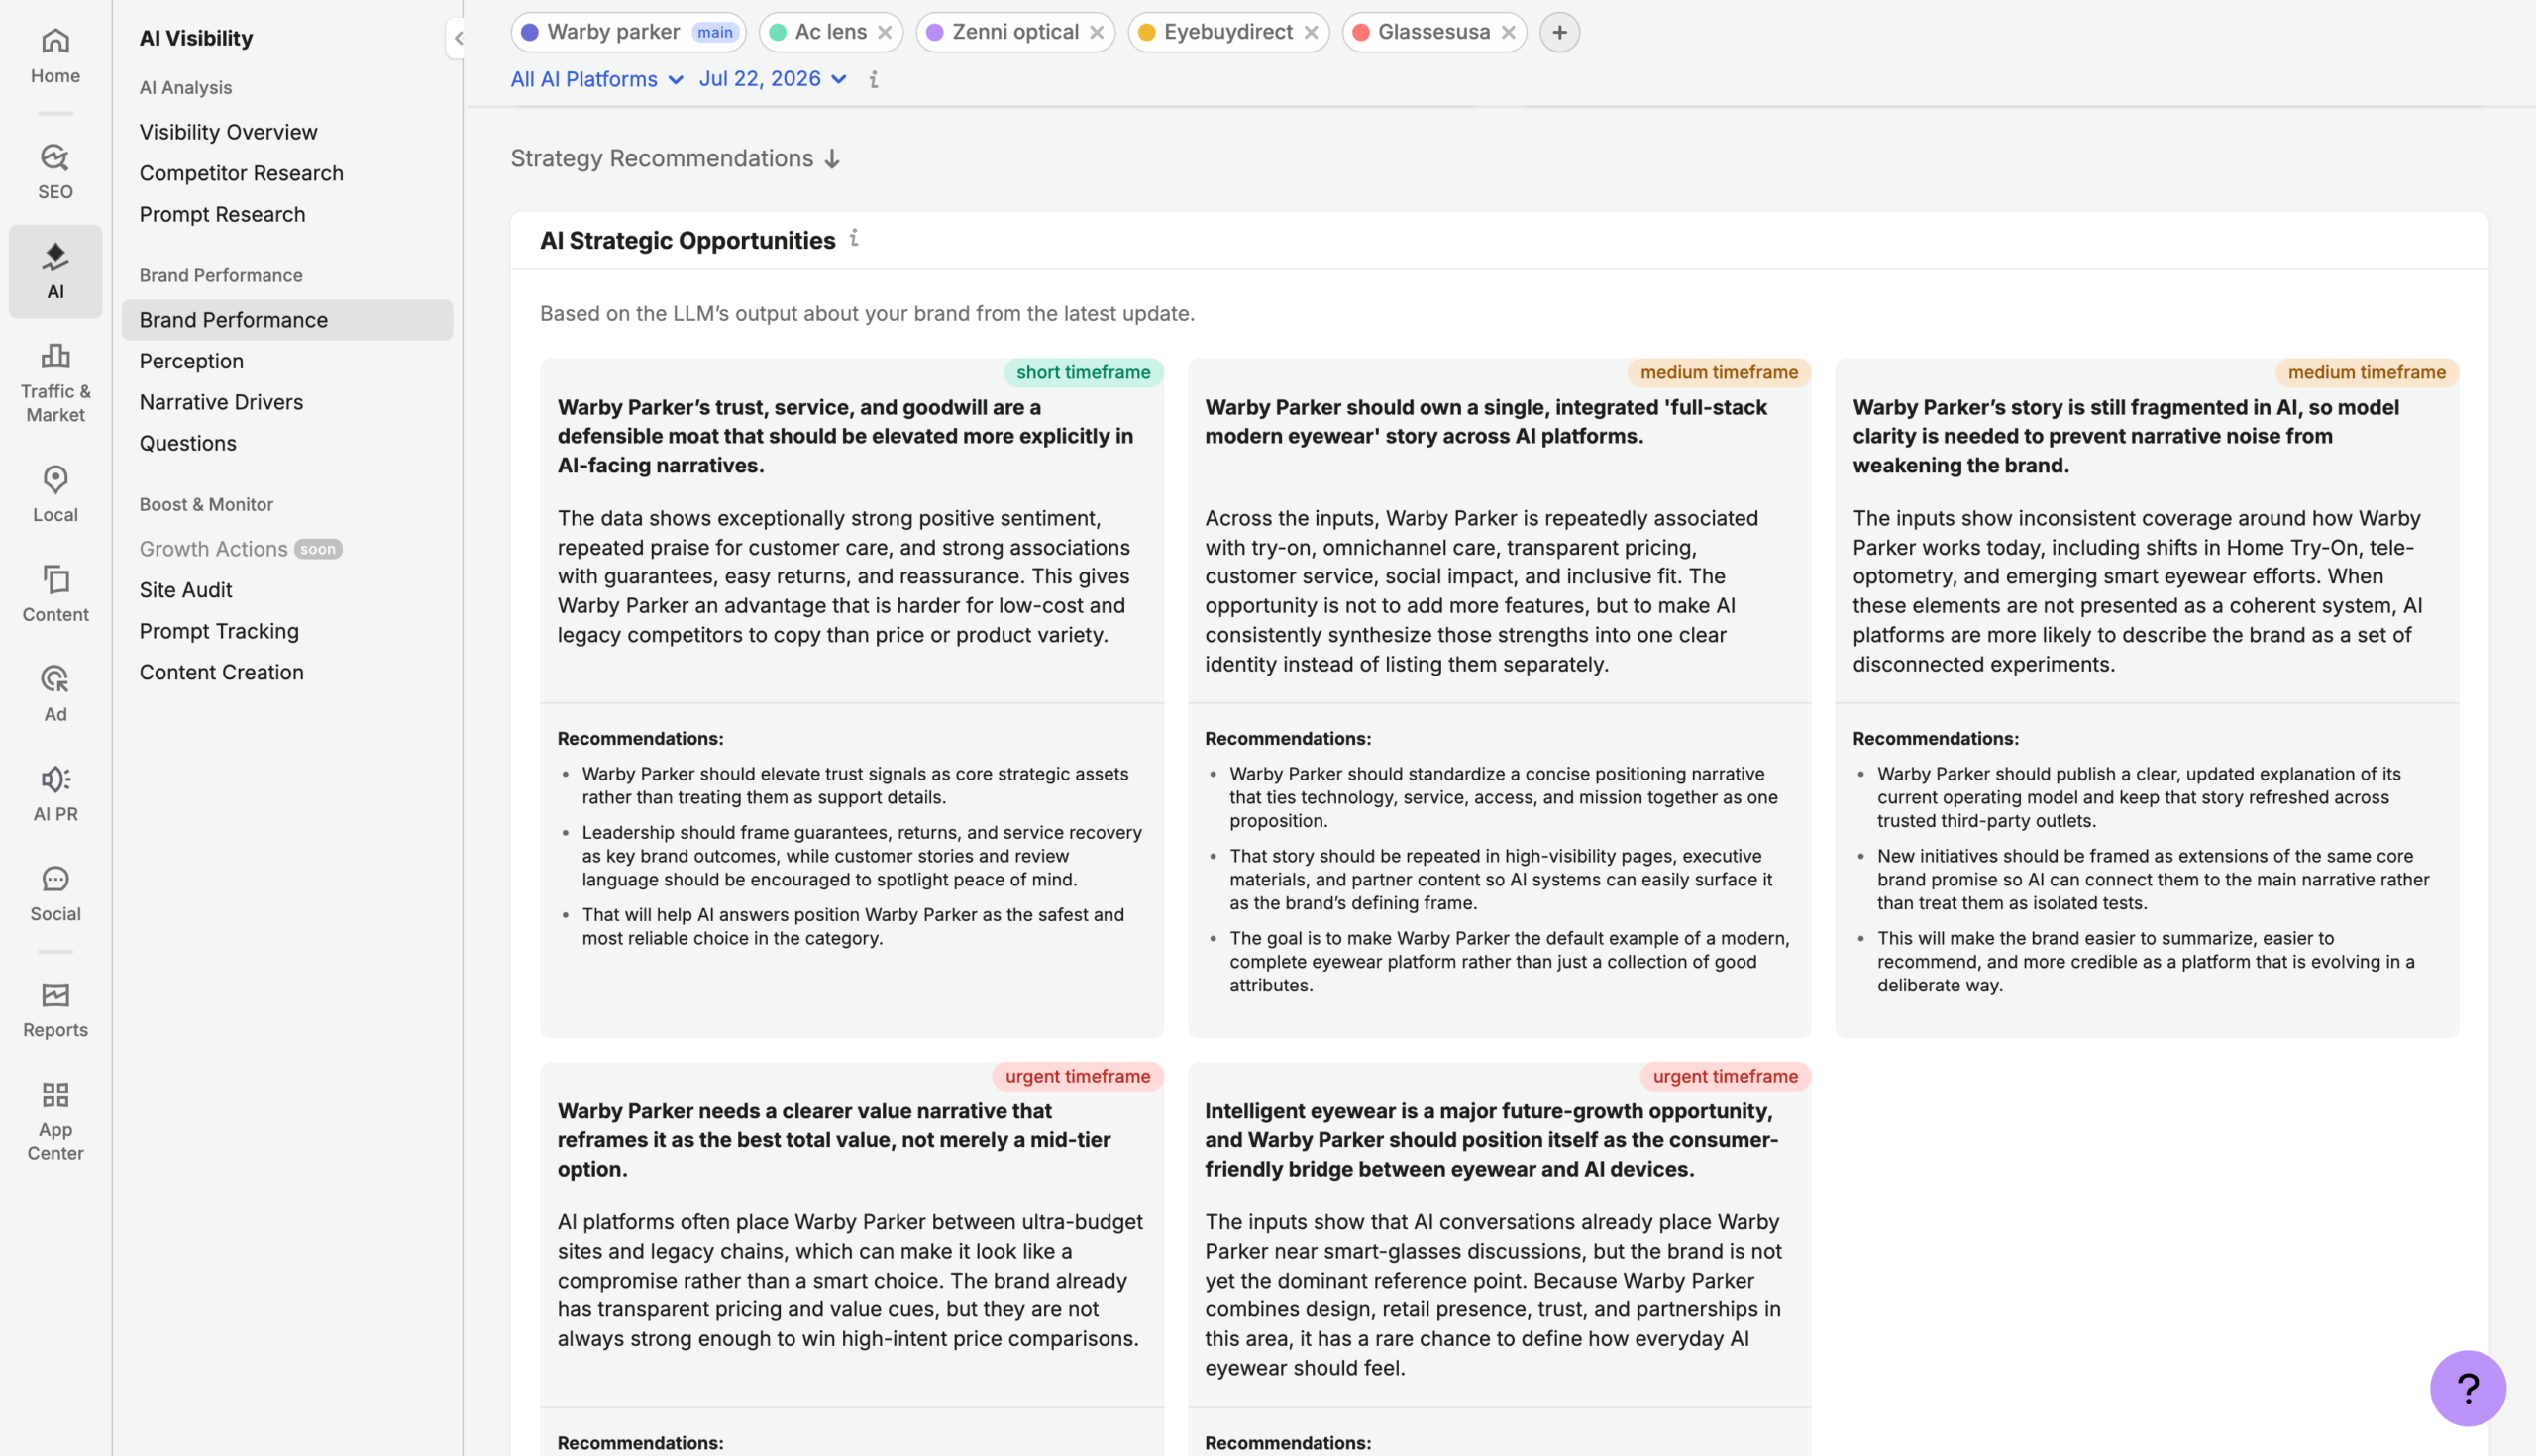Click urgent timeframe badge on value narrative card
Screen dimensions: 2536x1456
(x=1077, y=1076)
